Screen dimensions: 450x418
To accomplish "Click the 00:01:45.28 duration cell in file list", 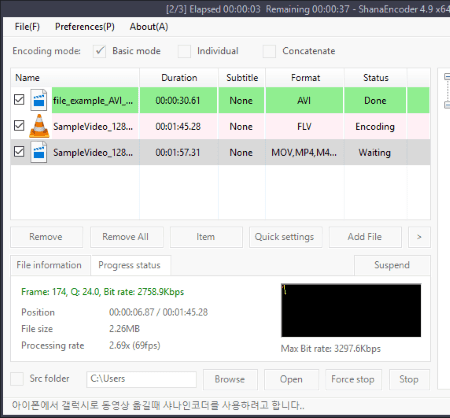I will (178, 127).
